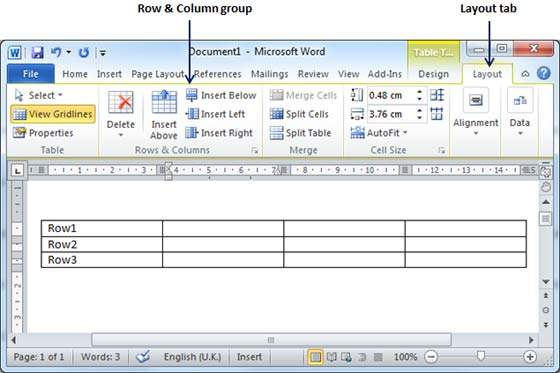Switch to the References tab
The height and width of the screenshot is (373, 560).
(218, 74)
